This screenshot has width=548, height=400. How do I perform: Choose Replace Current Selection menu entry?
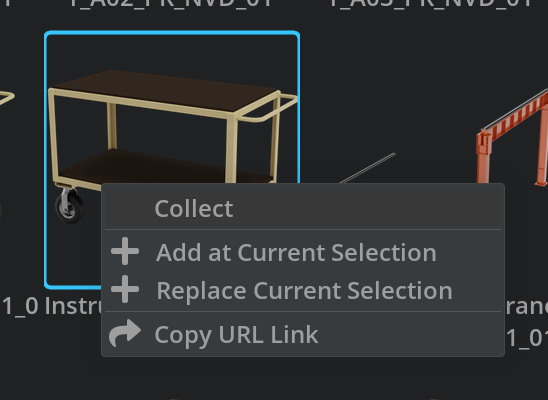tap(303, 290)
